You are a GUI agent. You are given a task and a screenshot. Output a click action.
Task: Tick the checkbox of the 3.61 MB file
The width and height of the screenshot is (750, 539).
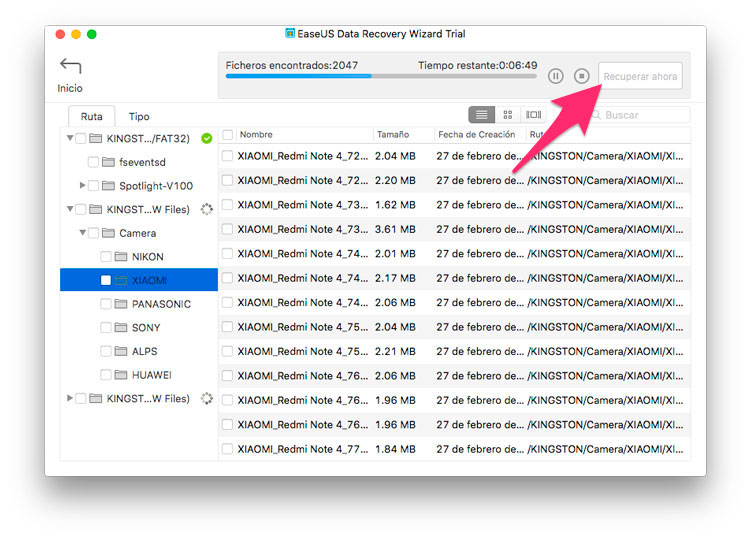(x=228, y=229)
